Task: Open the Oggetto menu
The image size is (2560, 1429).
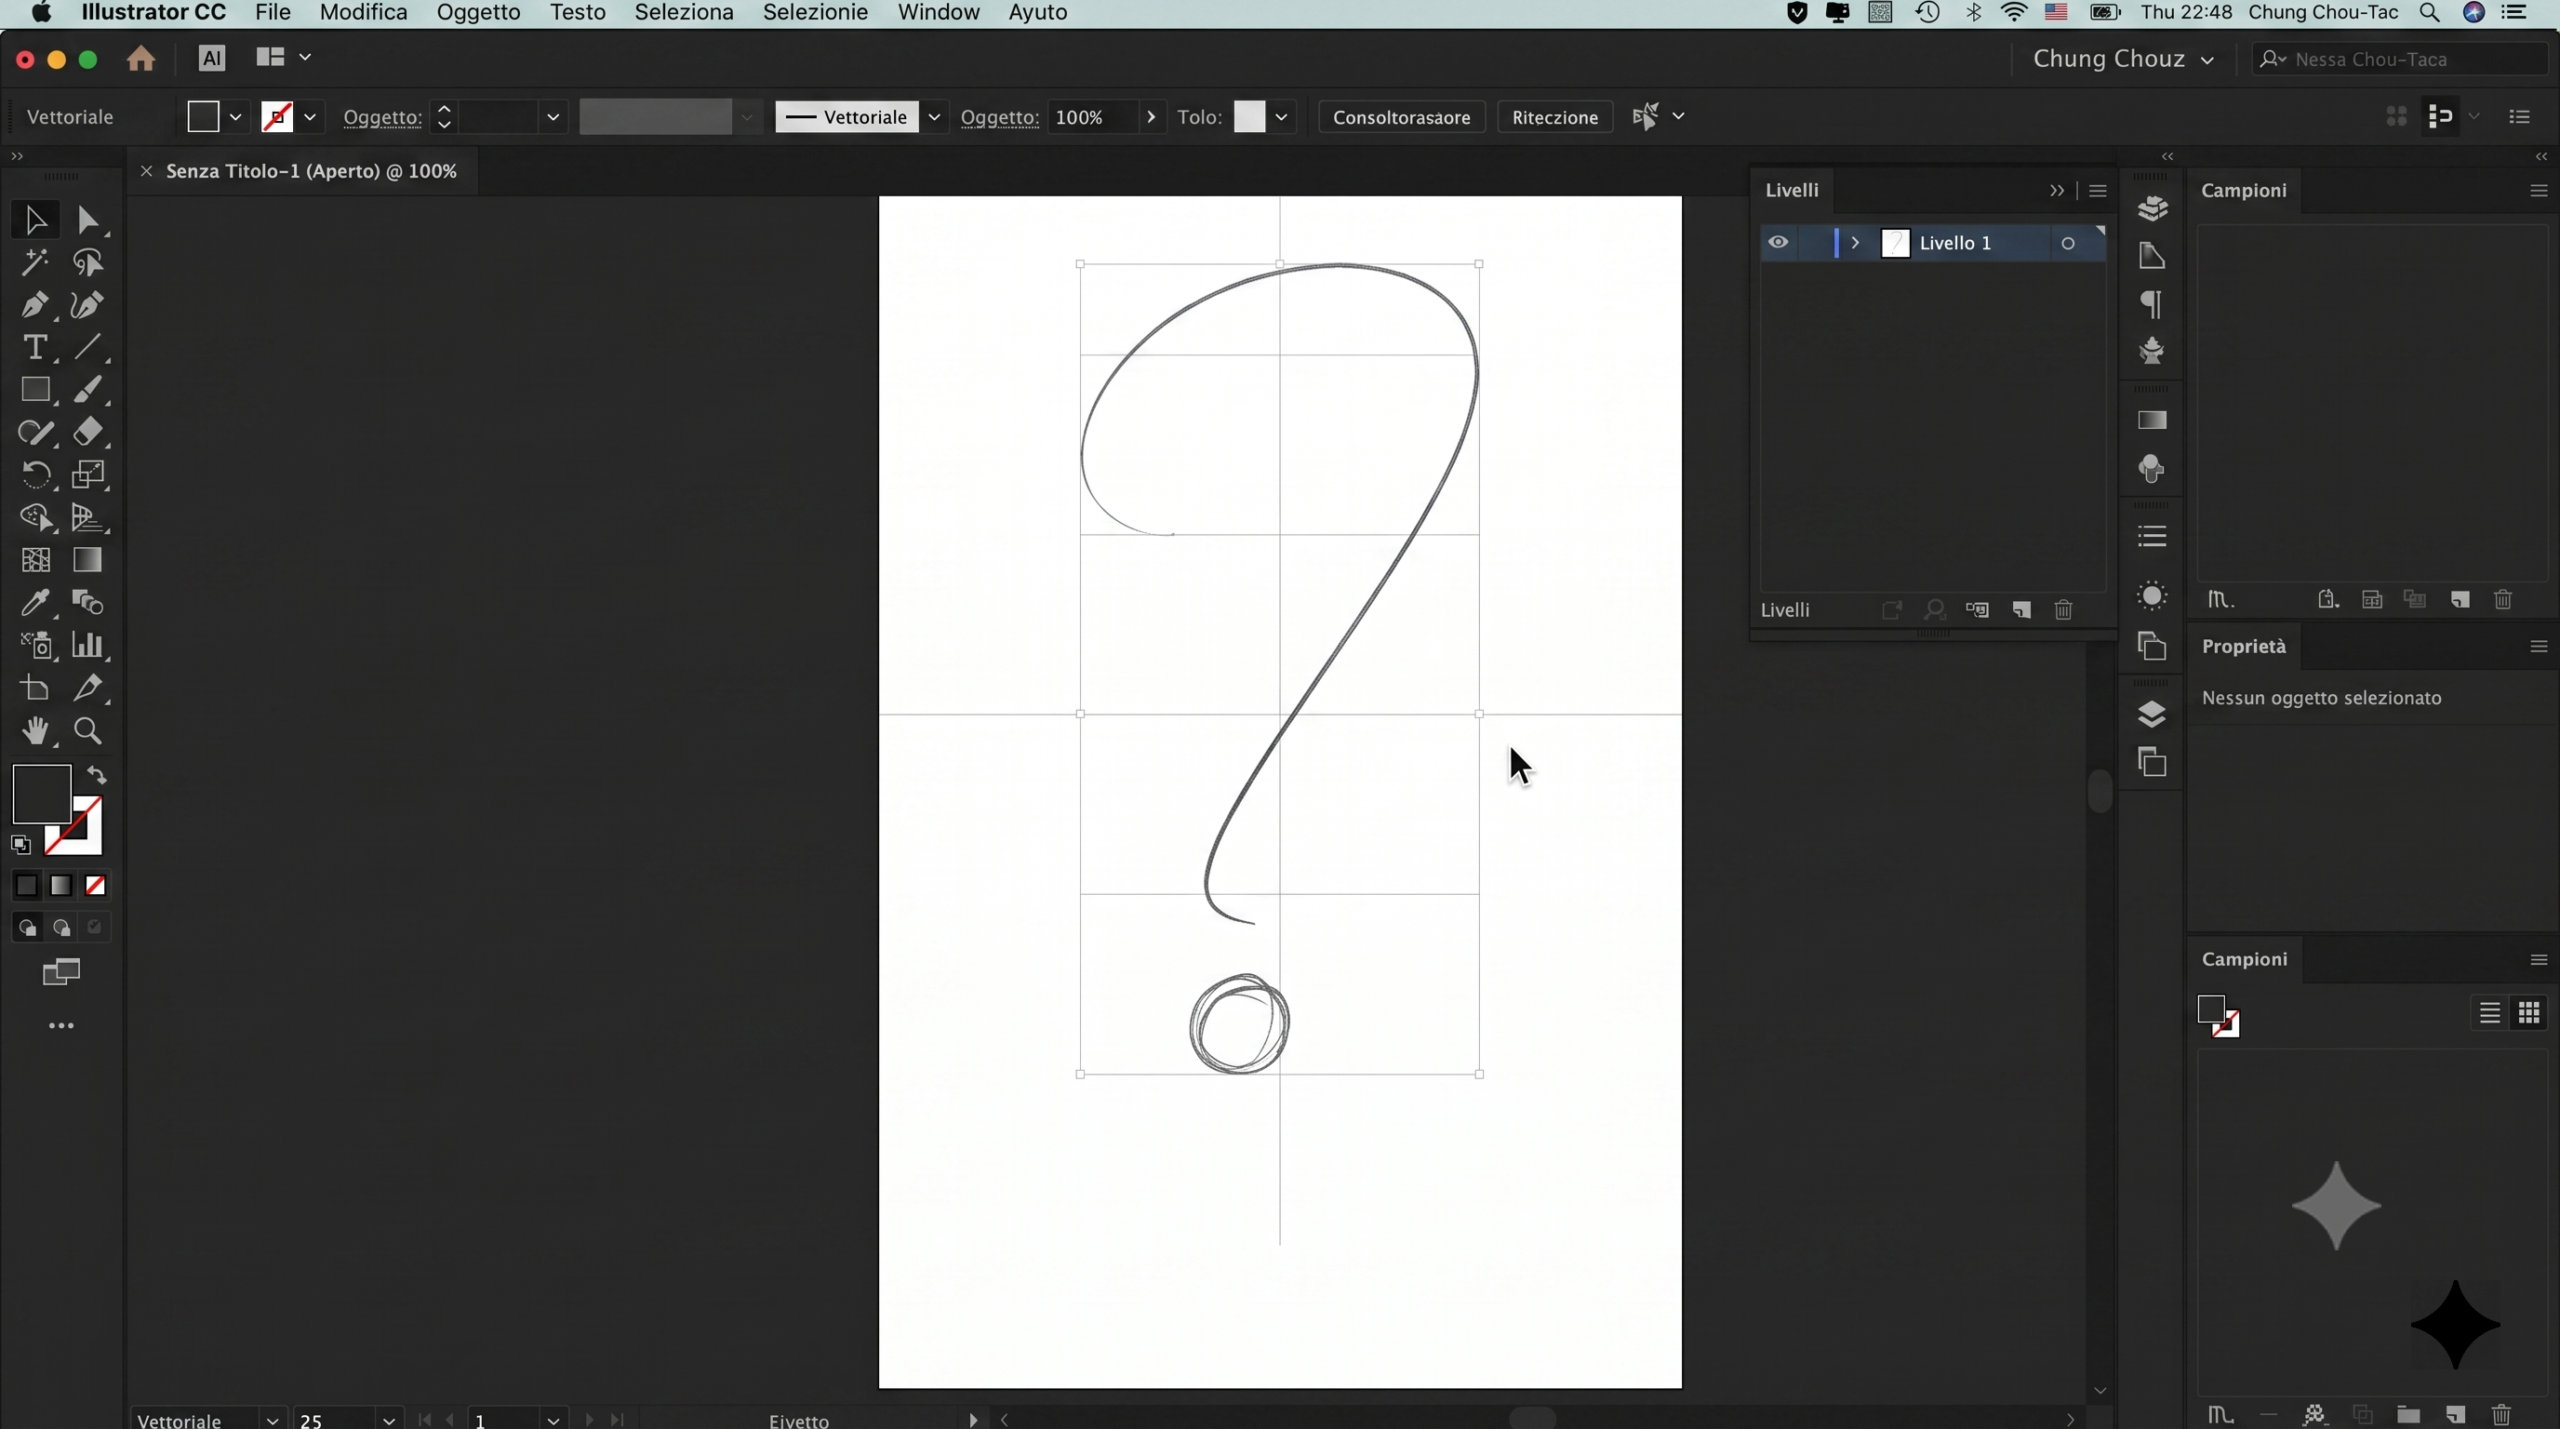Action: (x=479, y=13)
